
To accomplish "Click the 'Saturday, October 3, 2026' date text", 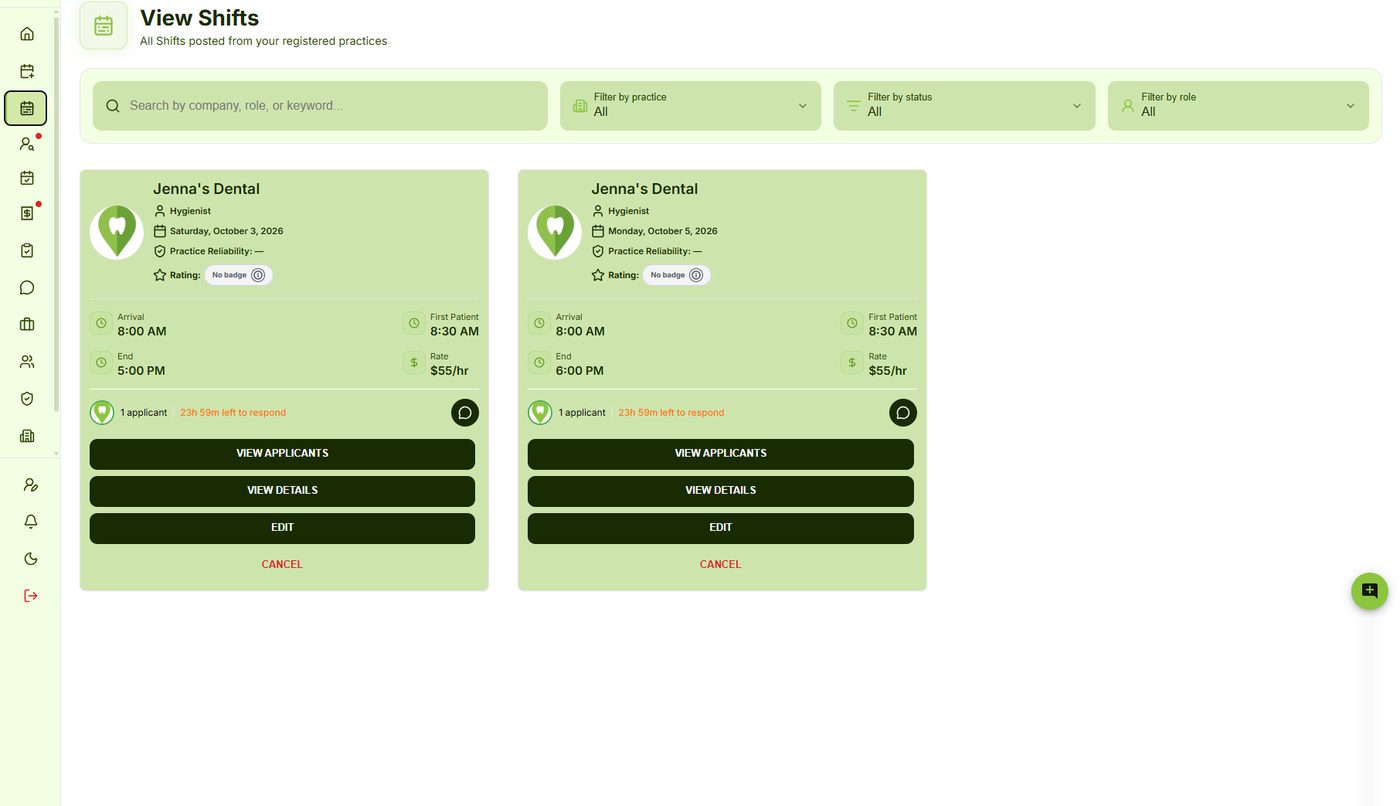I will pyautogui.click(x=226, y=231).
